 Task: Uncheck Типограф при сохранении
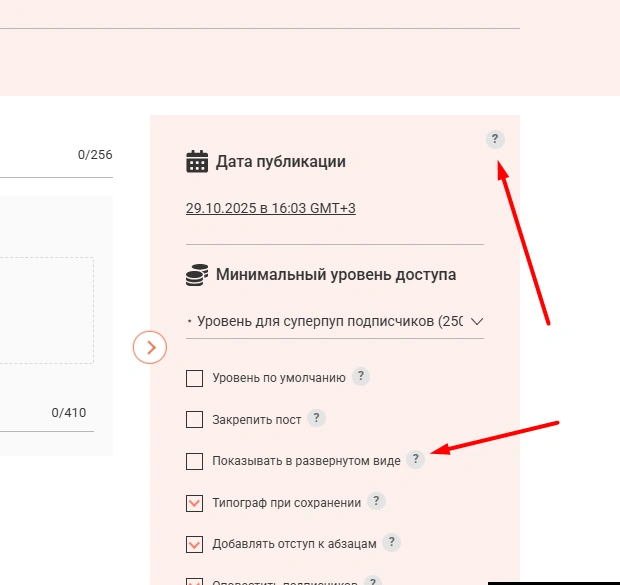coord(195,503)
